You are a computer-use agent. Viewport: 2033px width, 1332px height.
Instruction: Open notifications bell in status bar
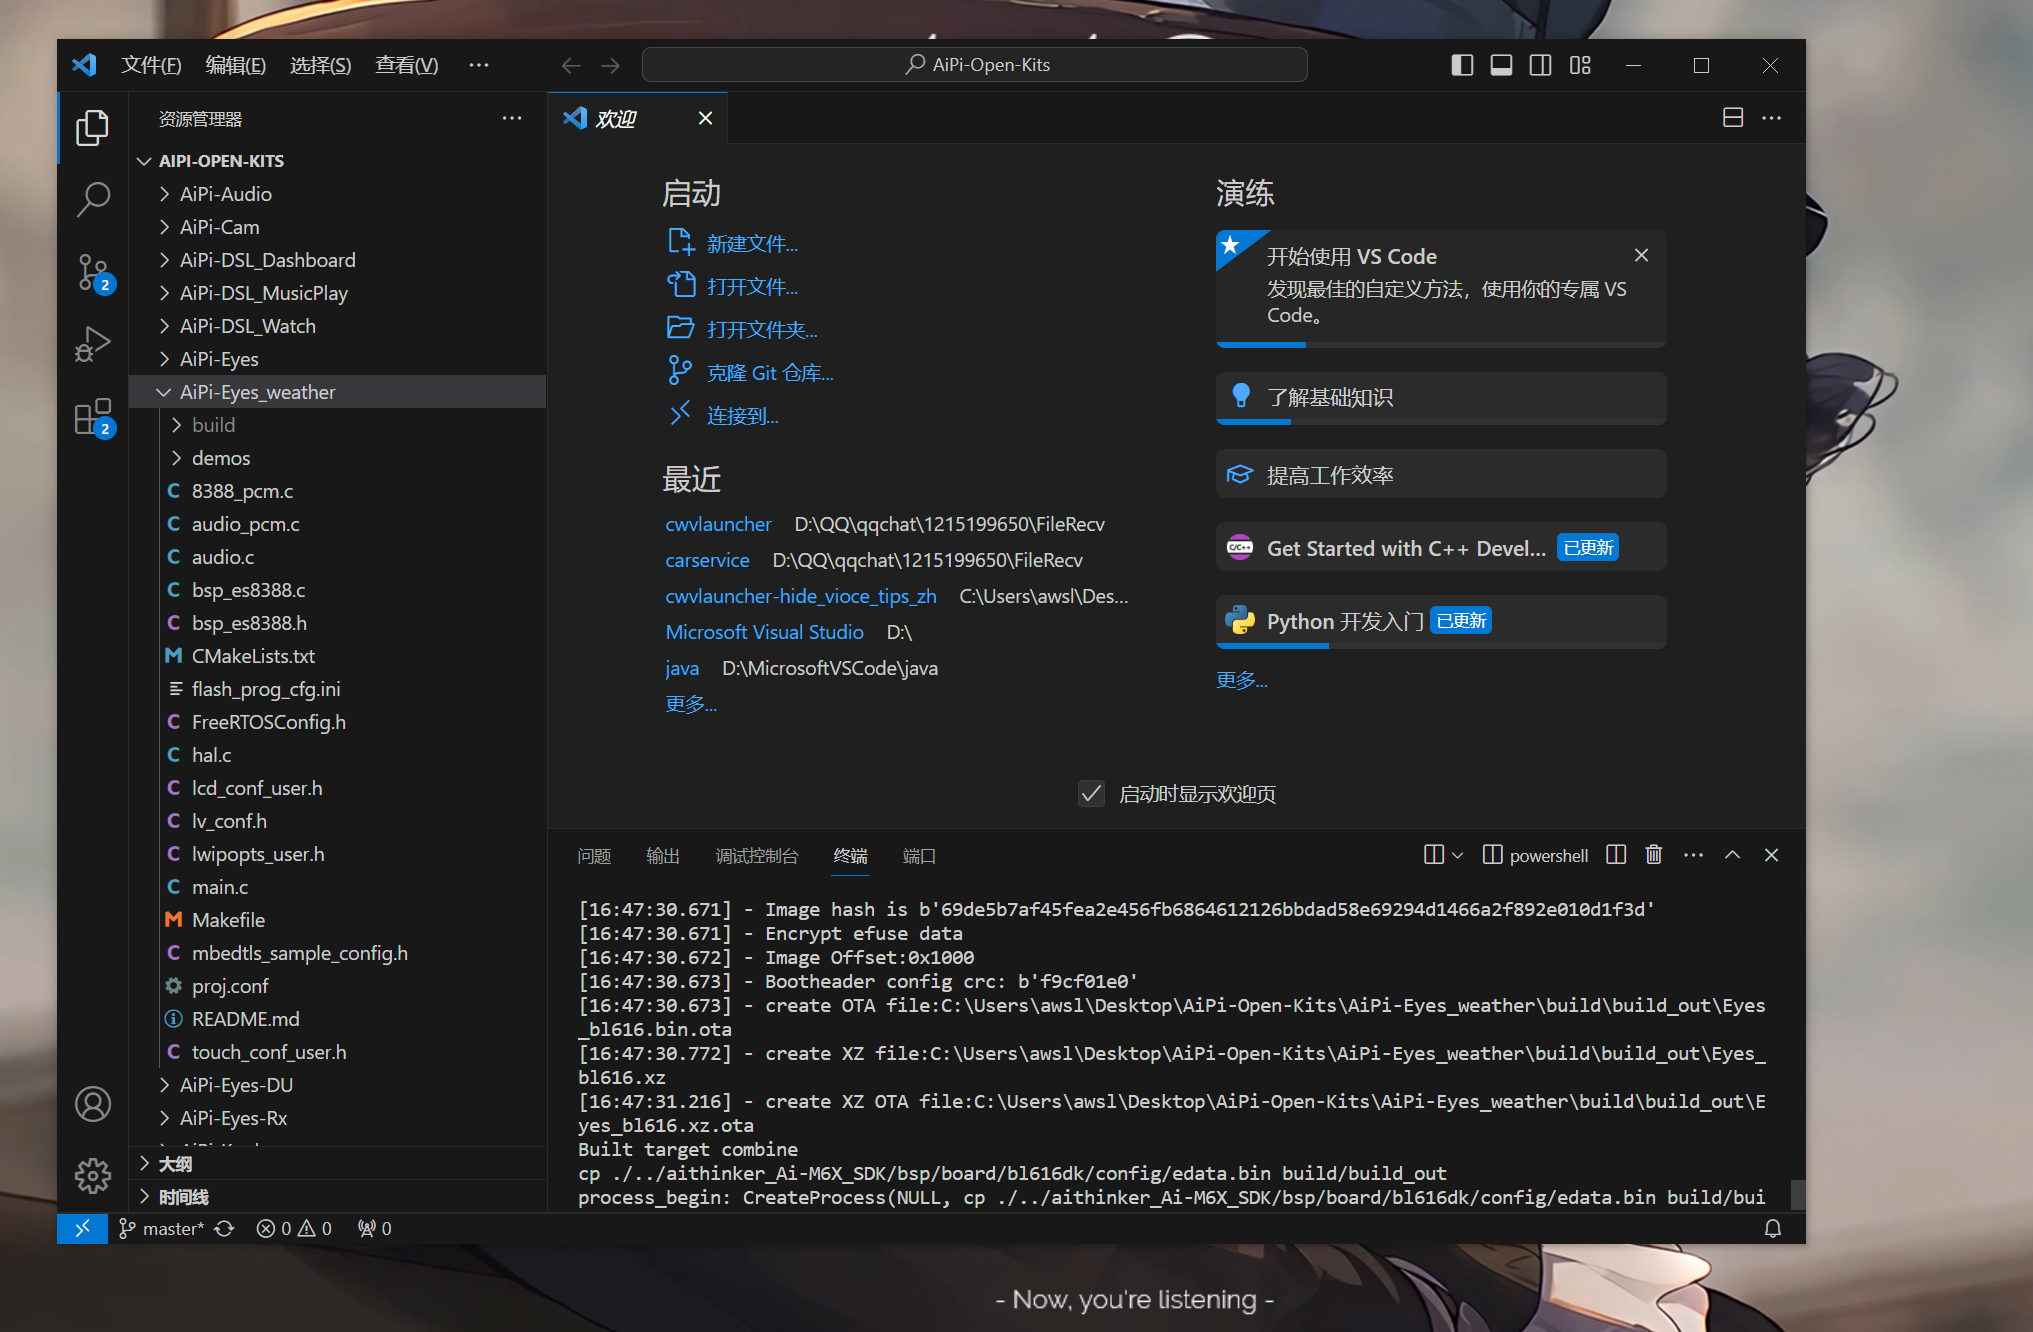tap(1773, 1229)
